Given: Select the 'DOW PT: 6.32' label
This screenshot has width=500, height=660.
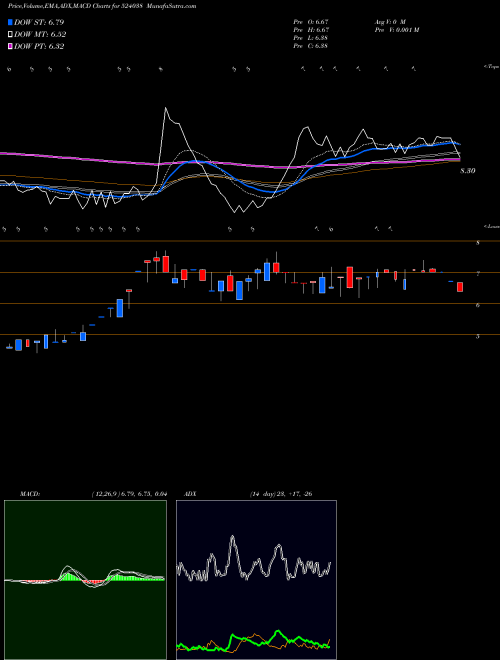Looking at the screenshot, I should coord(39,47).
